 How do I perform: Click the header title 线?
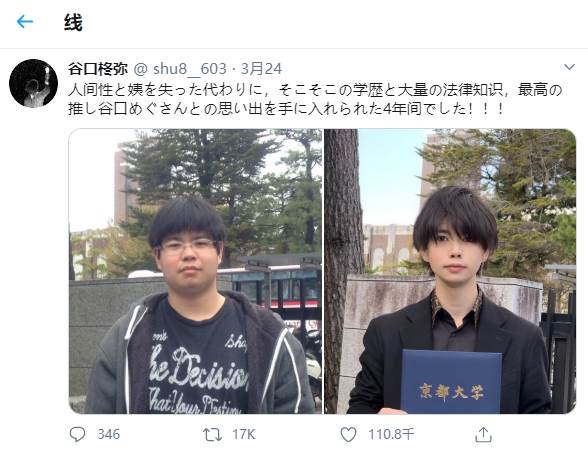tap(73, 23)
